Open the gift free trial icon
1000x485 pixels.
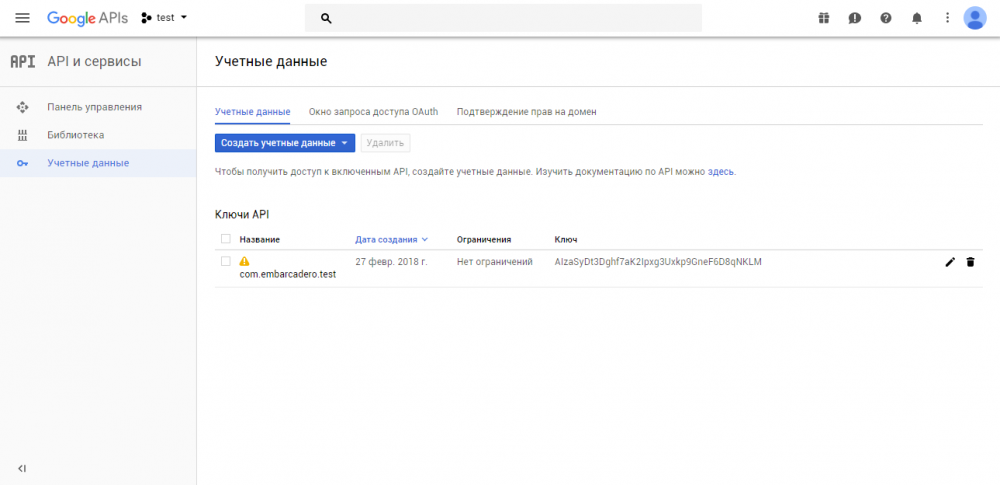[823, 18]
